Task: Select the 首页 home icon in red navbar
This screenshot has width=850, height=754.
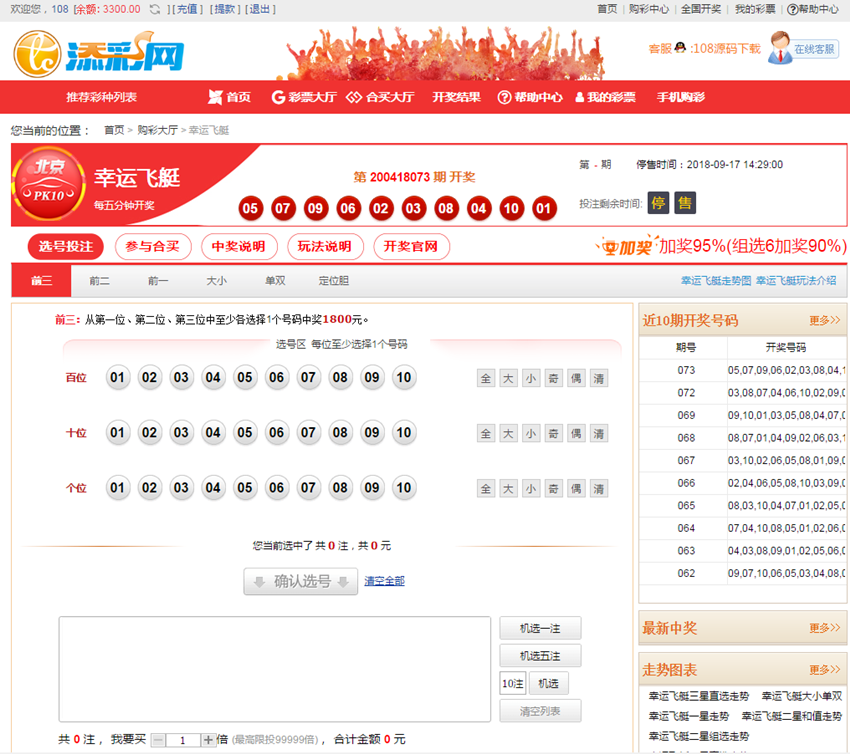Action: (x=218, y=96)
